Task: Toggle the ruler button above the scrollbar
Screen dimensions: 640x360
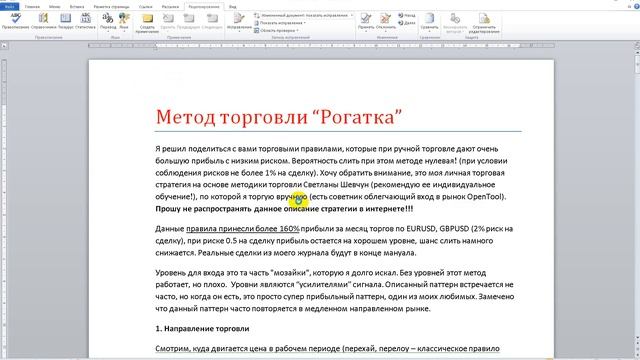Action: pyautogui.click(x=637, y=46)
